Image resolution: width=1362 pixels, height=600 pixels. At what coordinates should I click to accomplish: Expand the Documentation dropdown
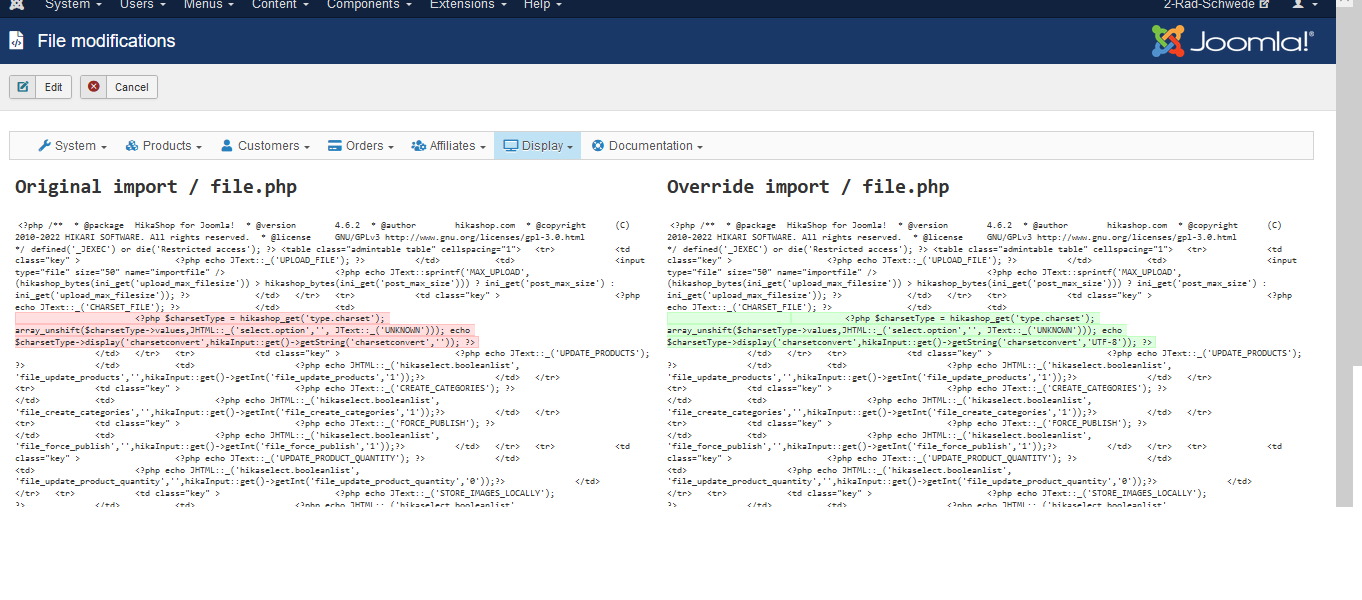[x=647, y=146]
